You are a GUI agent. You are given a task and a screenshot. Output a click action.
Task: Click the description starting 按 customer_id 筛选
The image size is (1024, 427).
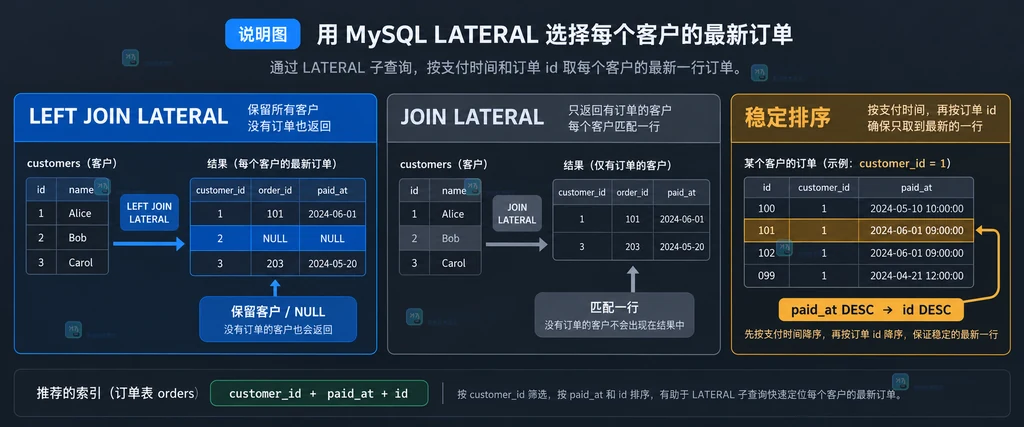pos(680,394)
